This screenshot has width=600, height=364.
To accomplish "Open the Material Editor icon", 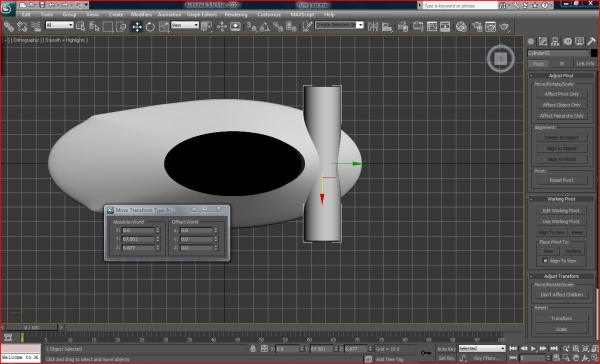I will [x=461, y=26].
